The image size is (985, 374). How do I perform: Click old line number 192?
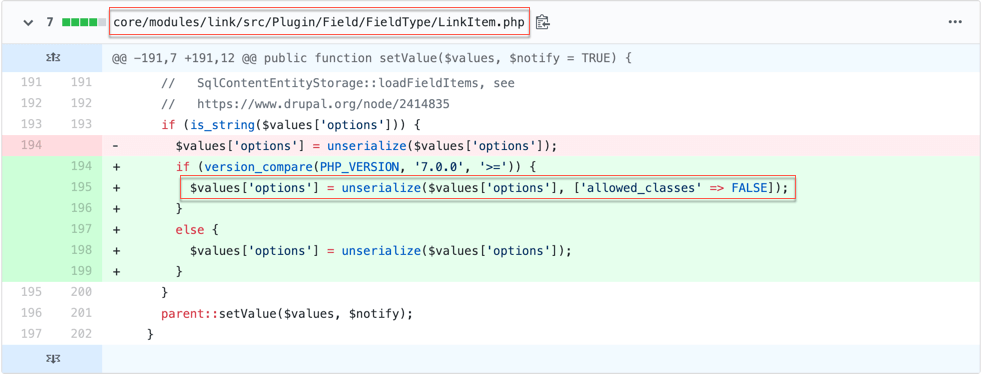pyautogui.click(x=30, y=103)
